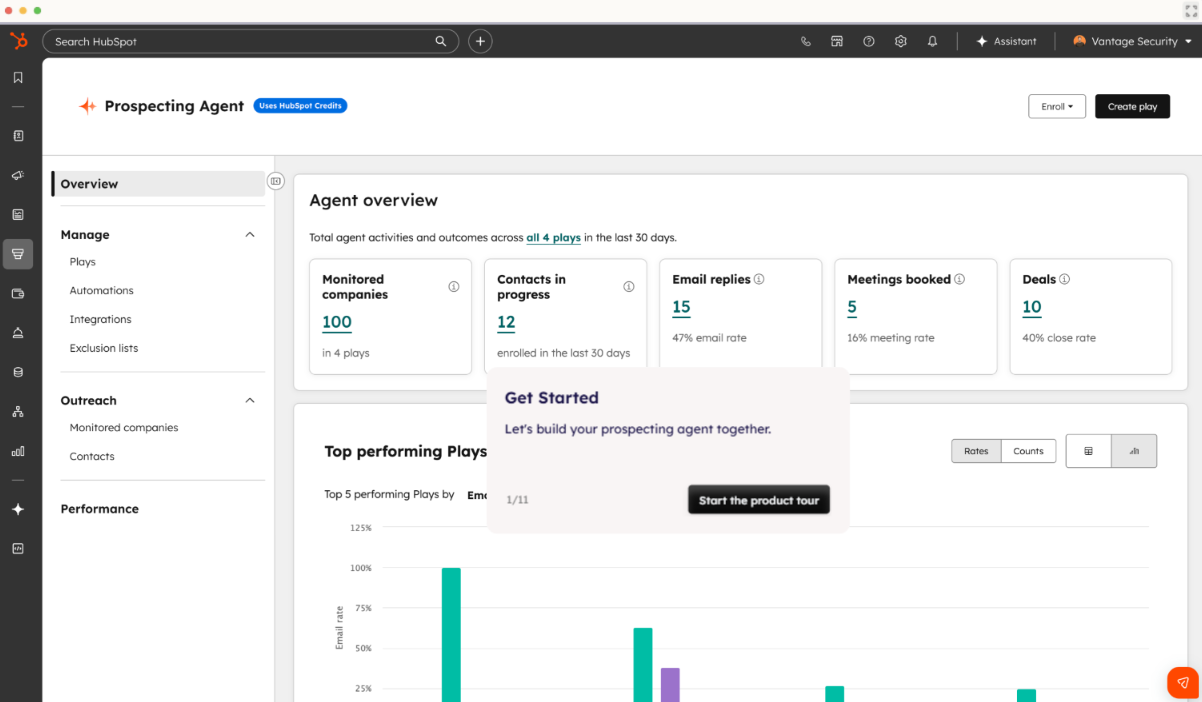Collapse the side navigation panel icon
The image size is (1202, 702).
pos(276,181)
